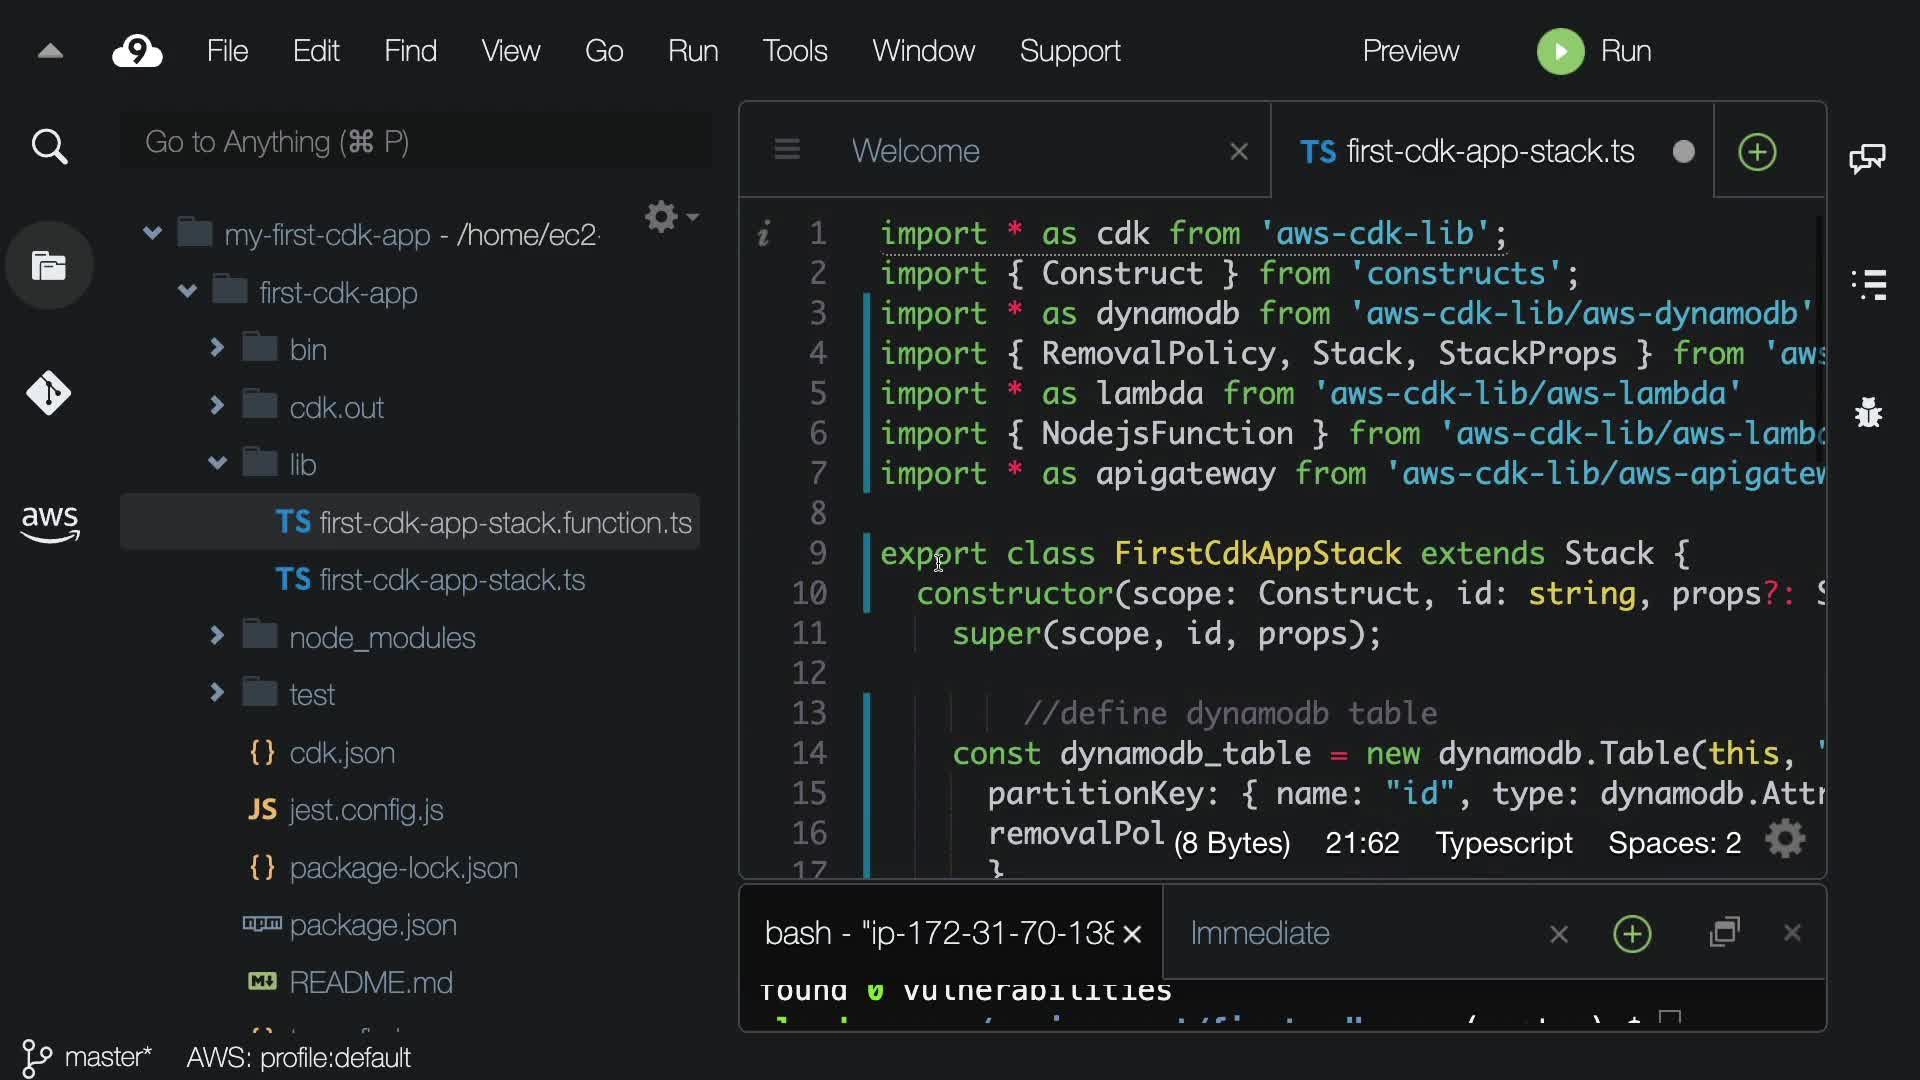Open the Search panel magnifier icon

(49, 148)
